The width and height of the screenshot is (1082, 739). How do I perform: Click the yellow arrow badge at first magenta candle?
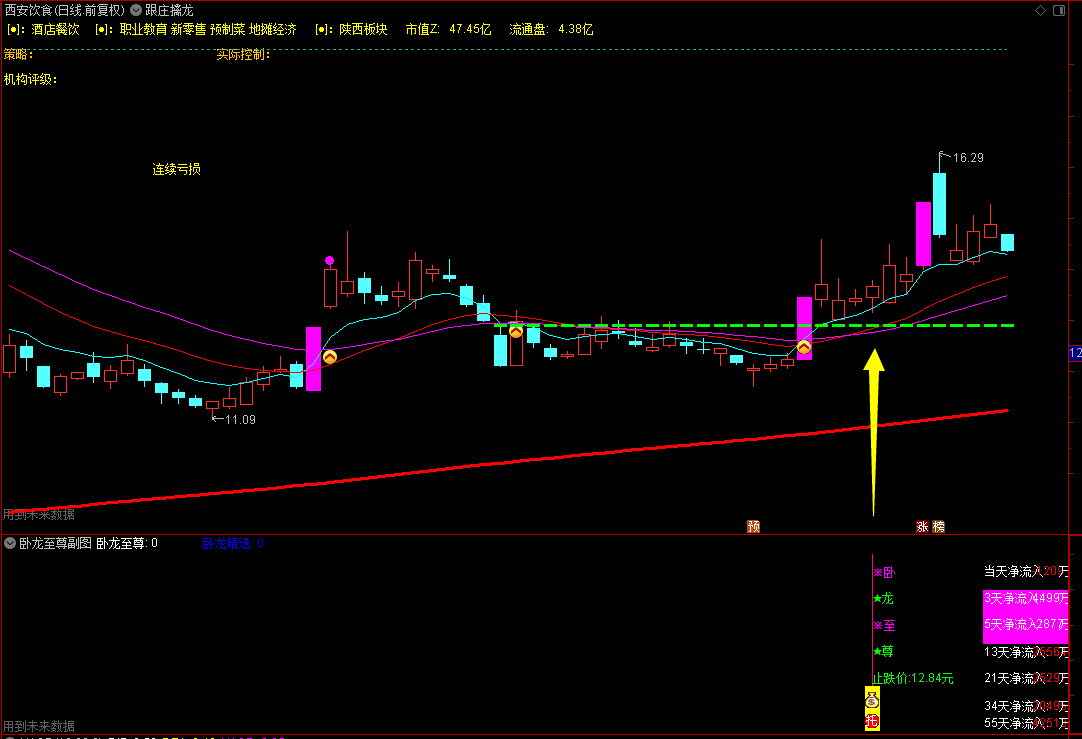click(x=330, y=357)
